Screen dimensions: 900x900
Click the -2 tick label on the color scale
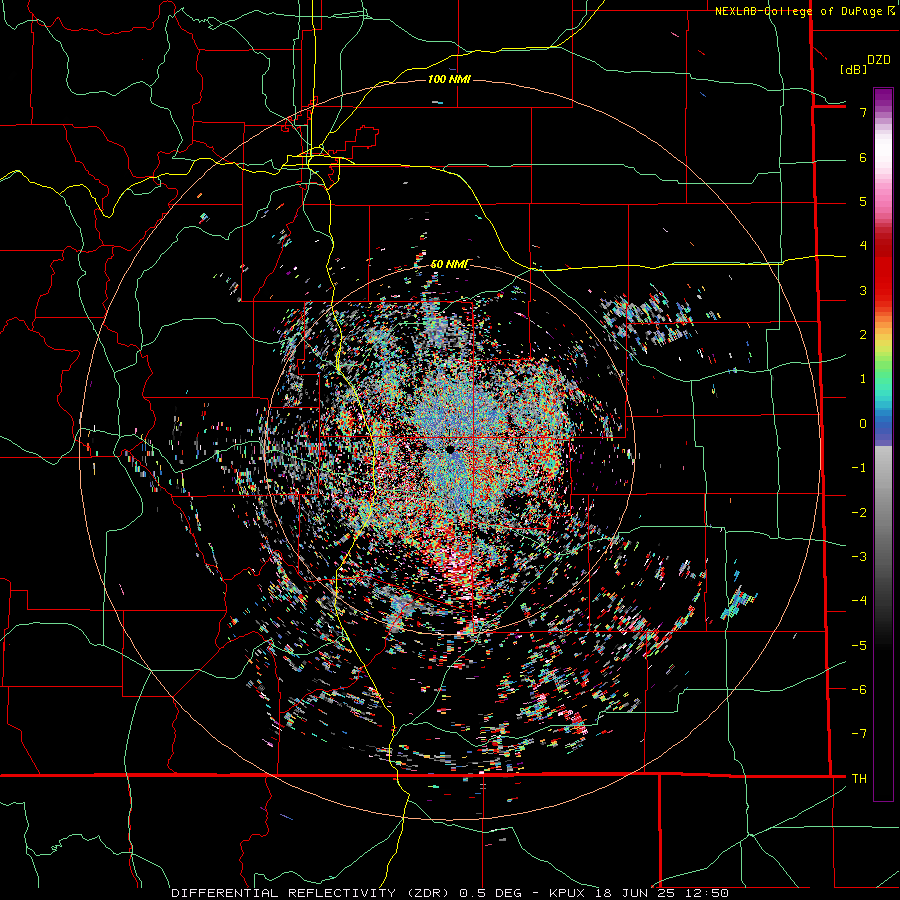[x=859, y=513]
